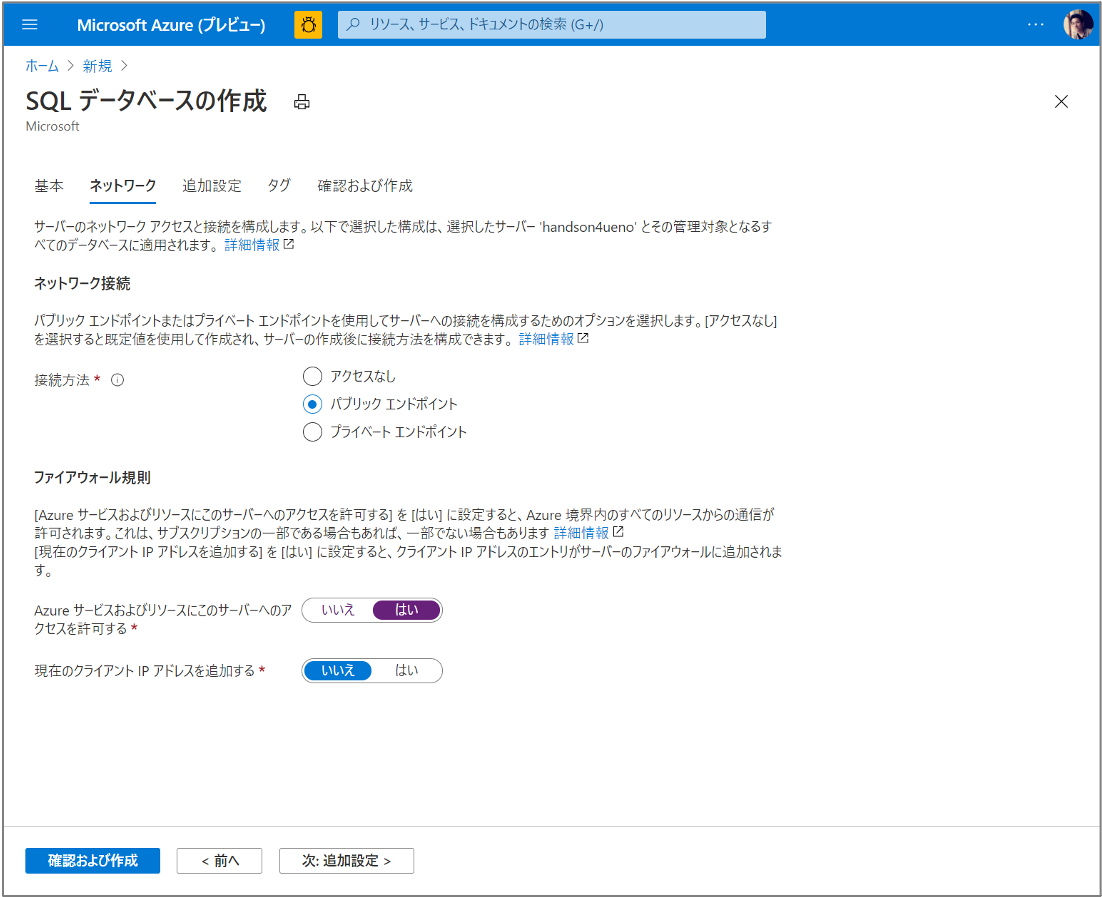This screenshot has height=897, width=1102.
Task: Open the user account avatar
Action: tap(1077, 25)
